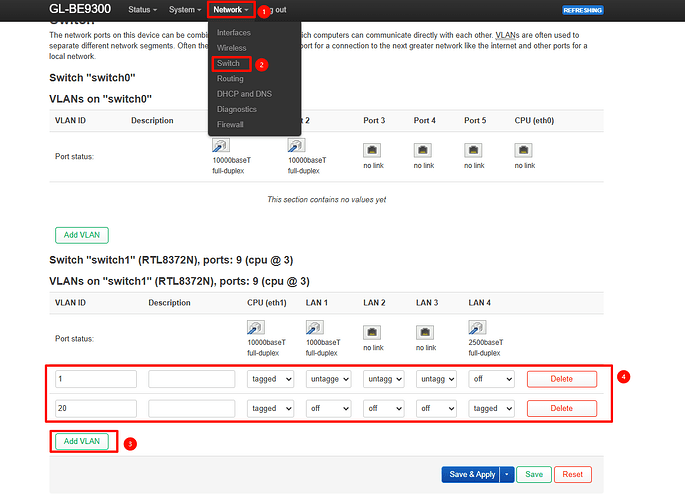
Task: Click switch0 CPU (eth0) port icon
Action: coord(524,150)
